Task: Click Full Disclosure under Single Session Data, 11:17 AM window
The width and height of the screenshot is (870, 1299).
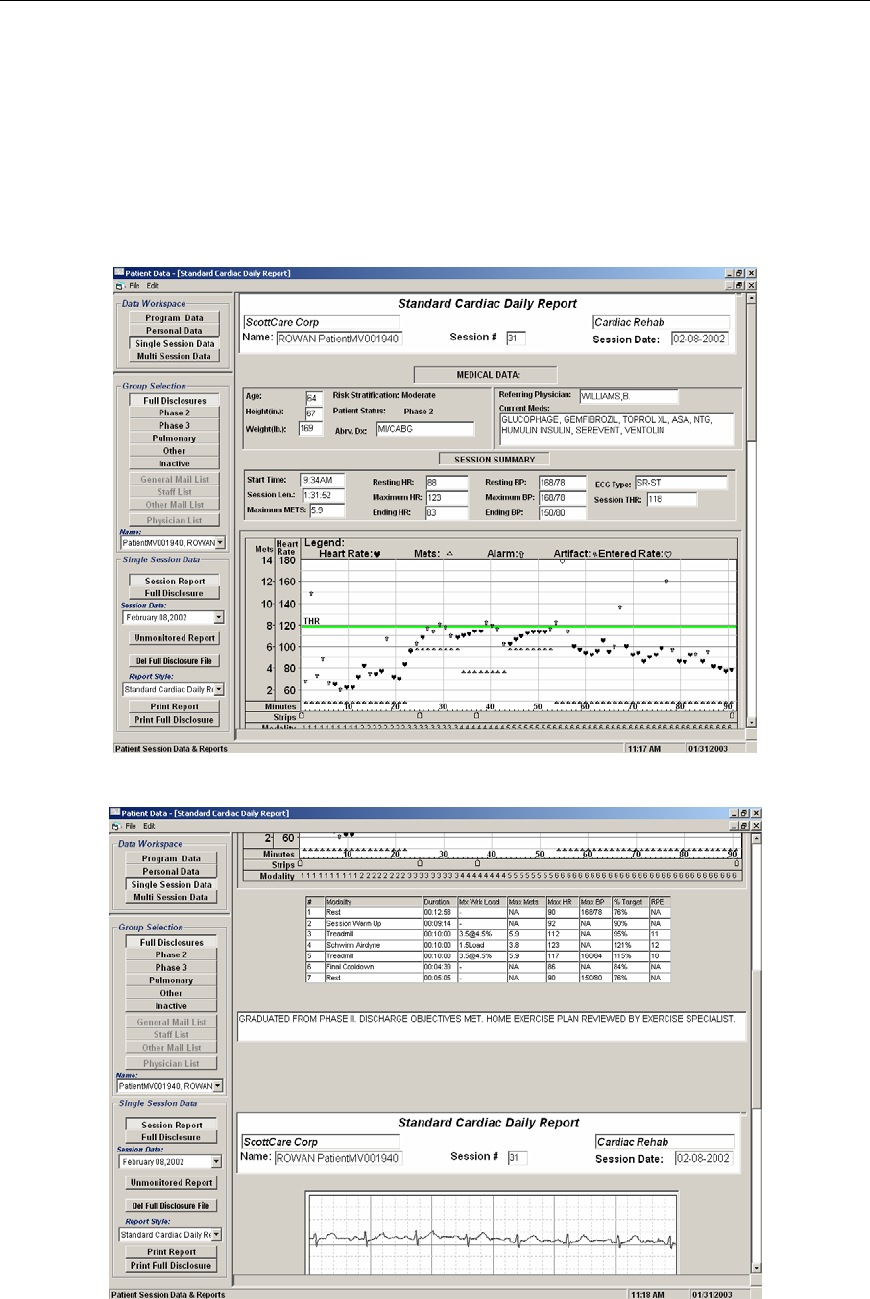Action: tap(175, 593)
